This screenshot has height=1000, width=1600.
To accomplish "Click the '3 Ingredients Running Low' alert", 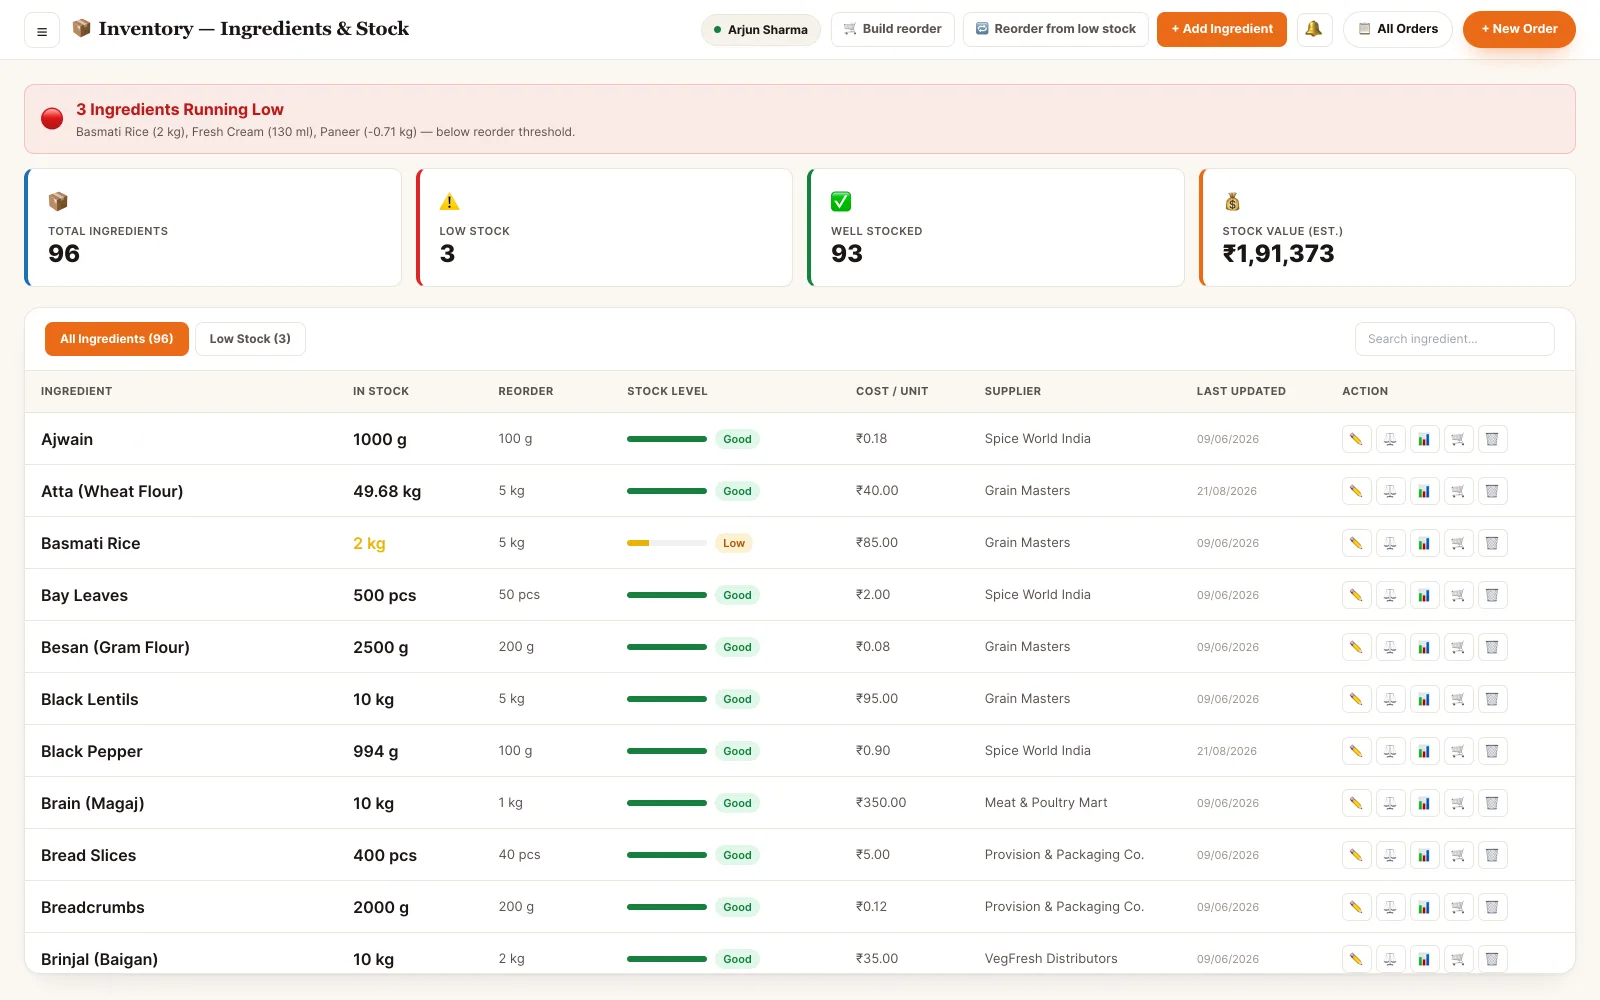I will 800,119.
